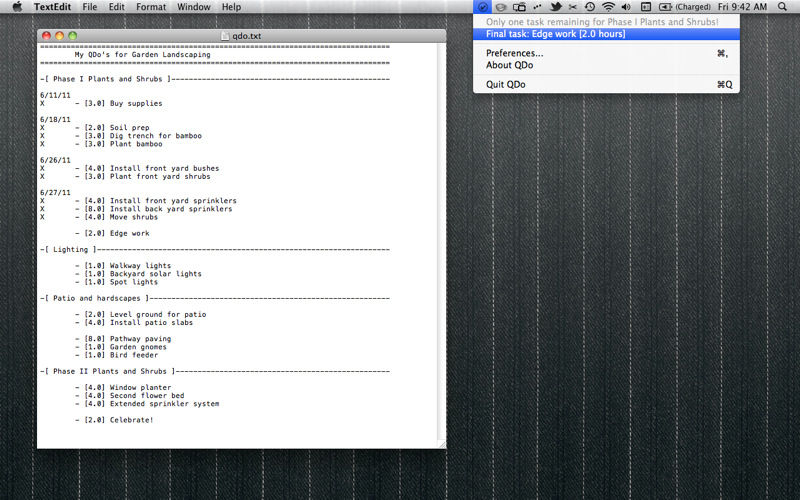The image size is (800, 500).
Task: Open the Format menu
Action: click(x=151, y=7)
